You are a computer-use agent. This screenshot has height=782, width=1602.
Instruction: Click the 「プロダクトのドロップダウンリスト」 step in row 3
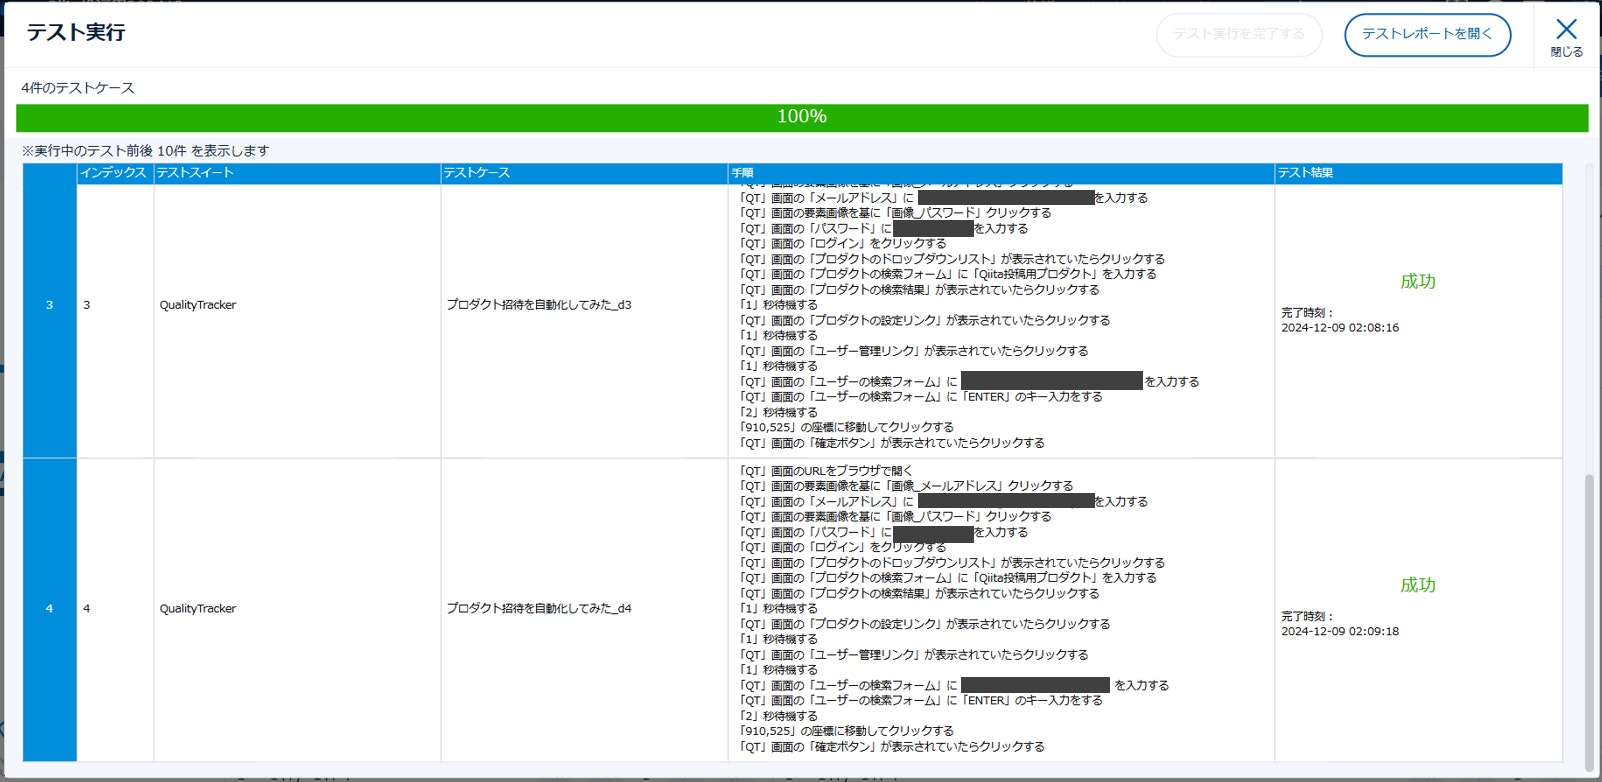pyautogui.click(x=952, y=259)
